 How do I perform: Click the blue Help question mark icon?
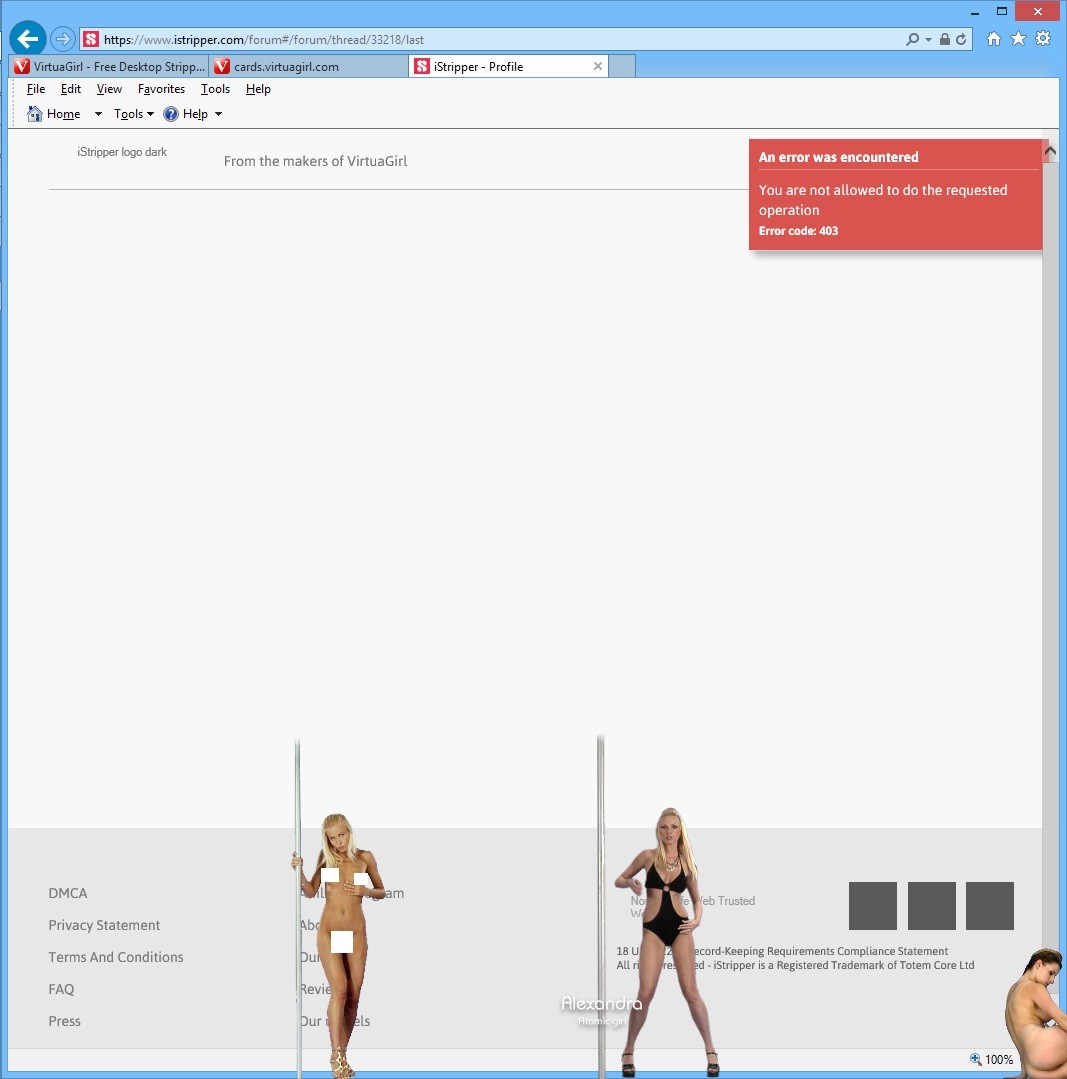pyautogui.click(x=171, y=114)
